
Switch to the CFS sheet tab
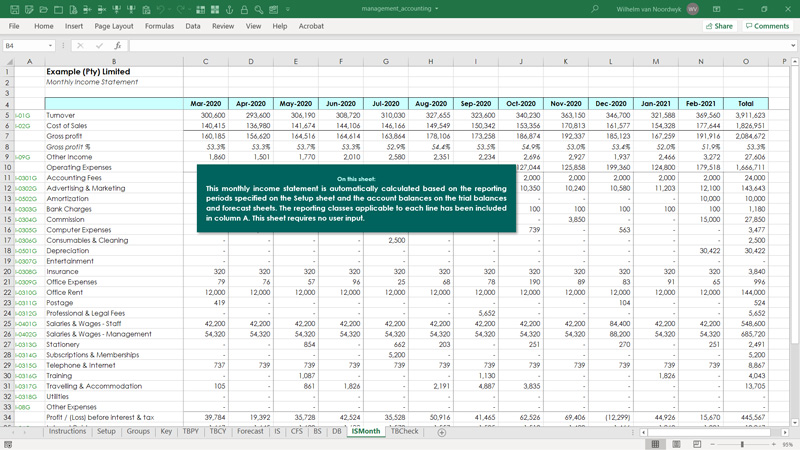[296, 431]
